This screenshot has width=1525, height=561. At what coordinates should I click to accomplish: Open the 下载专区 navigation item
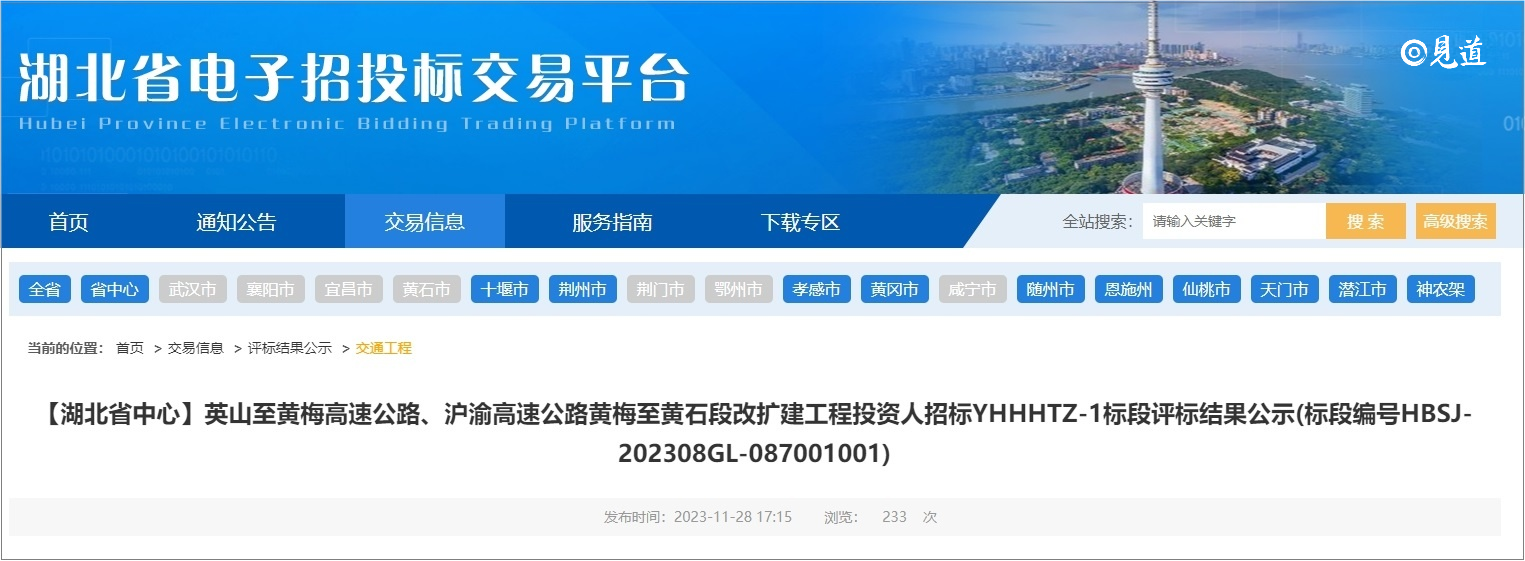pyautogui.click(x=800, y=222)
